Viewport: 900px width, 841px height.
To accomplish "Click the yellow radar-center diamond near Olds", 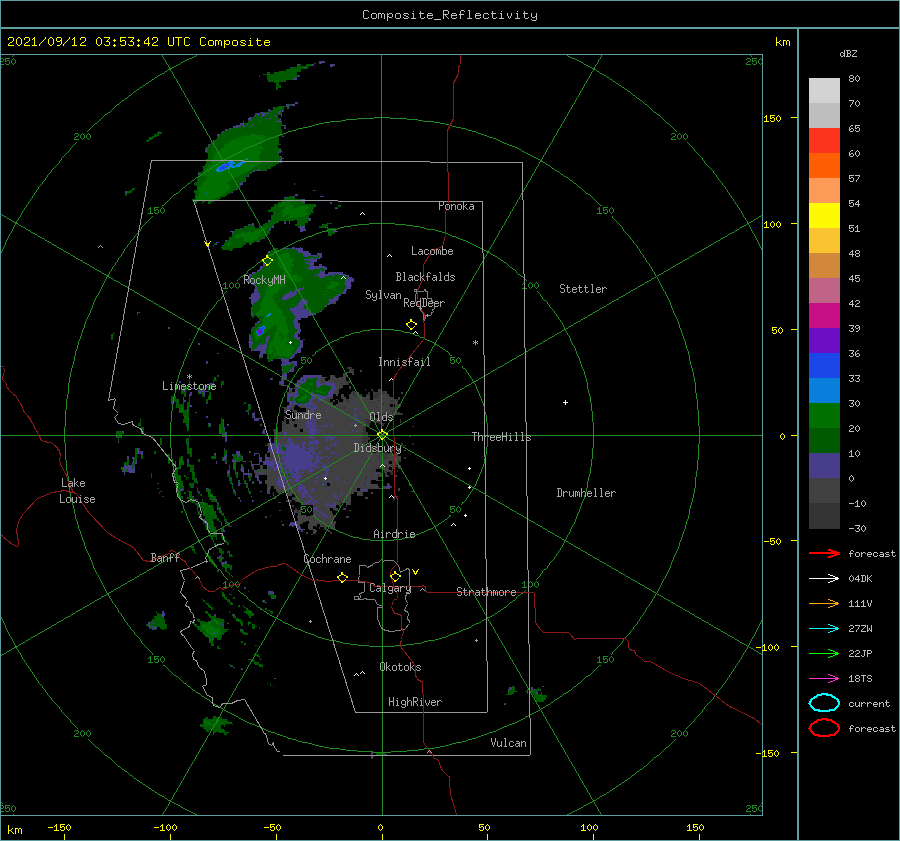I will [x=382, y=435].
